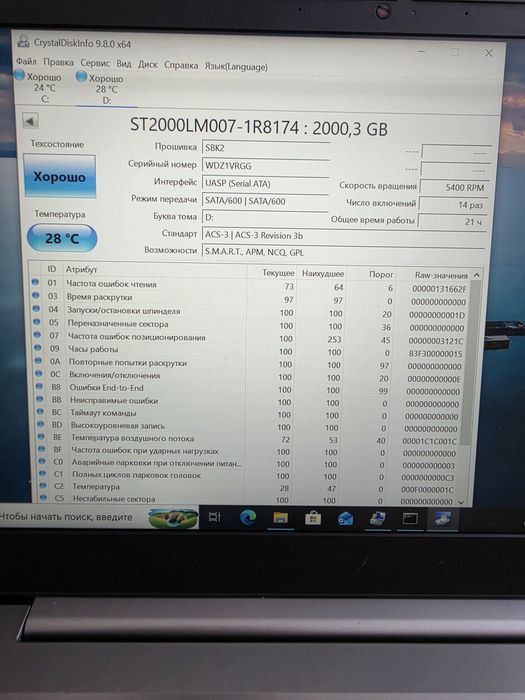This screenshot has height=700, width=525.
Task: Click the Возможности field S.M.A.R.T., APM
Action: tap(344, 252)
